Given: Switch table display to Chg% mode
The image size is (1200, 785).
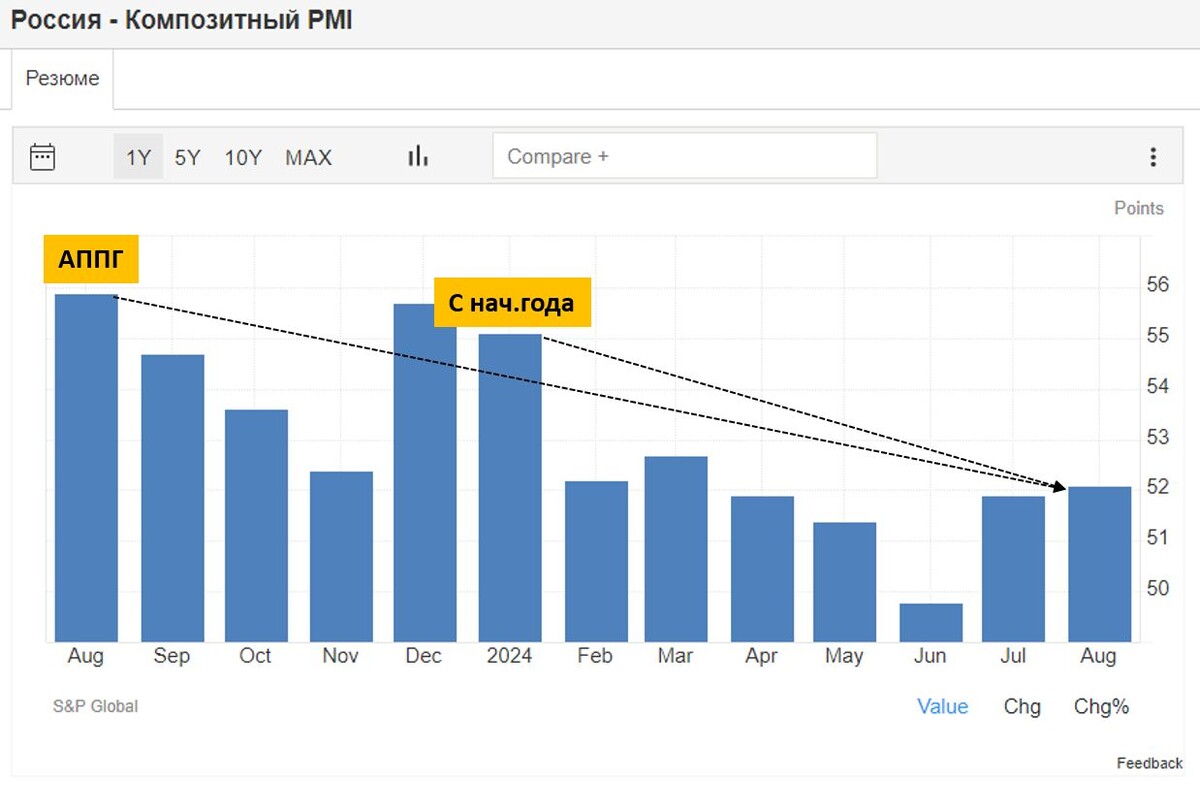Looking at the screenshot, I should pyautogui.click(x=1101, y=706).
